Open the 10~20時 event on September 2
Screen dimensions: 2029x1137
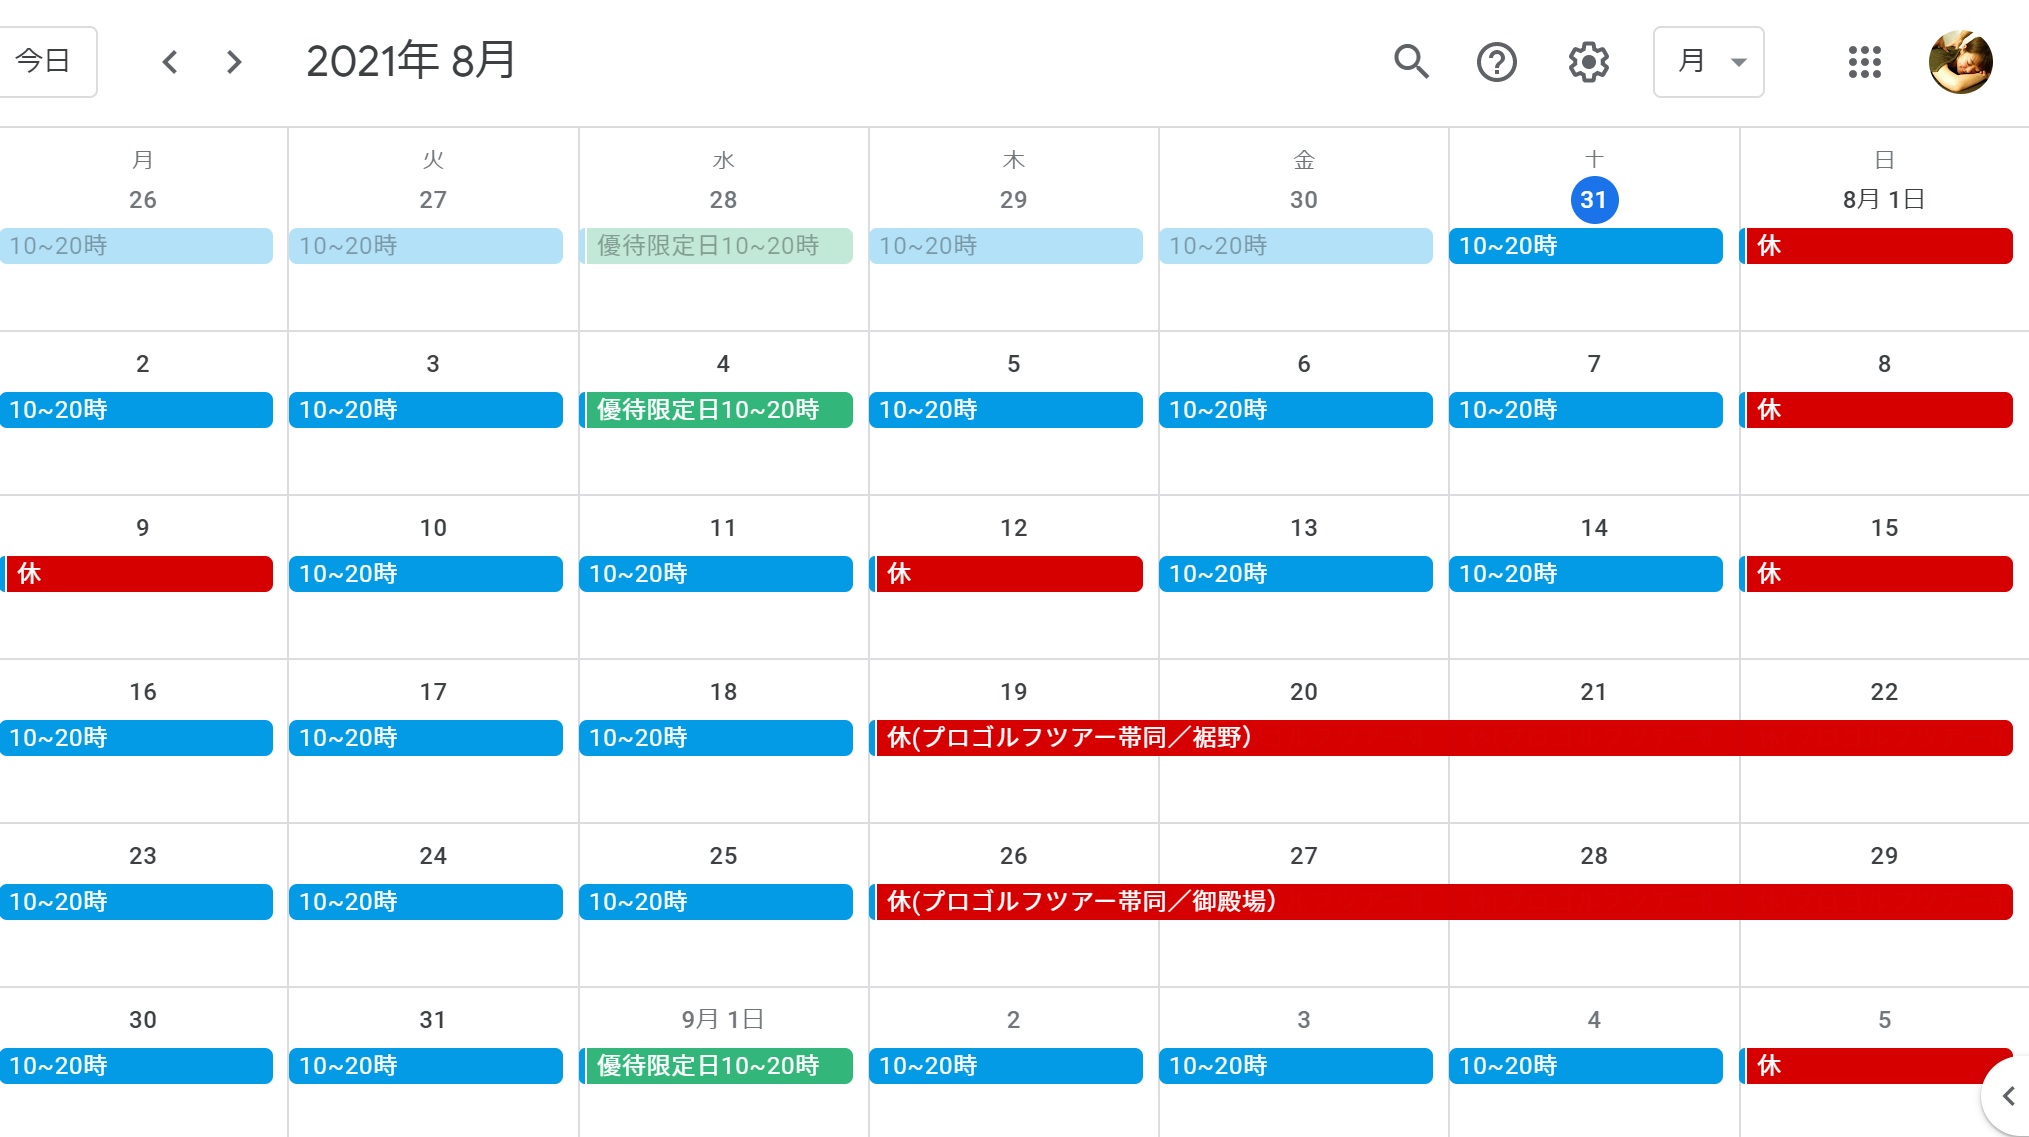point(1006,1066)
